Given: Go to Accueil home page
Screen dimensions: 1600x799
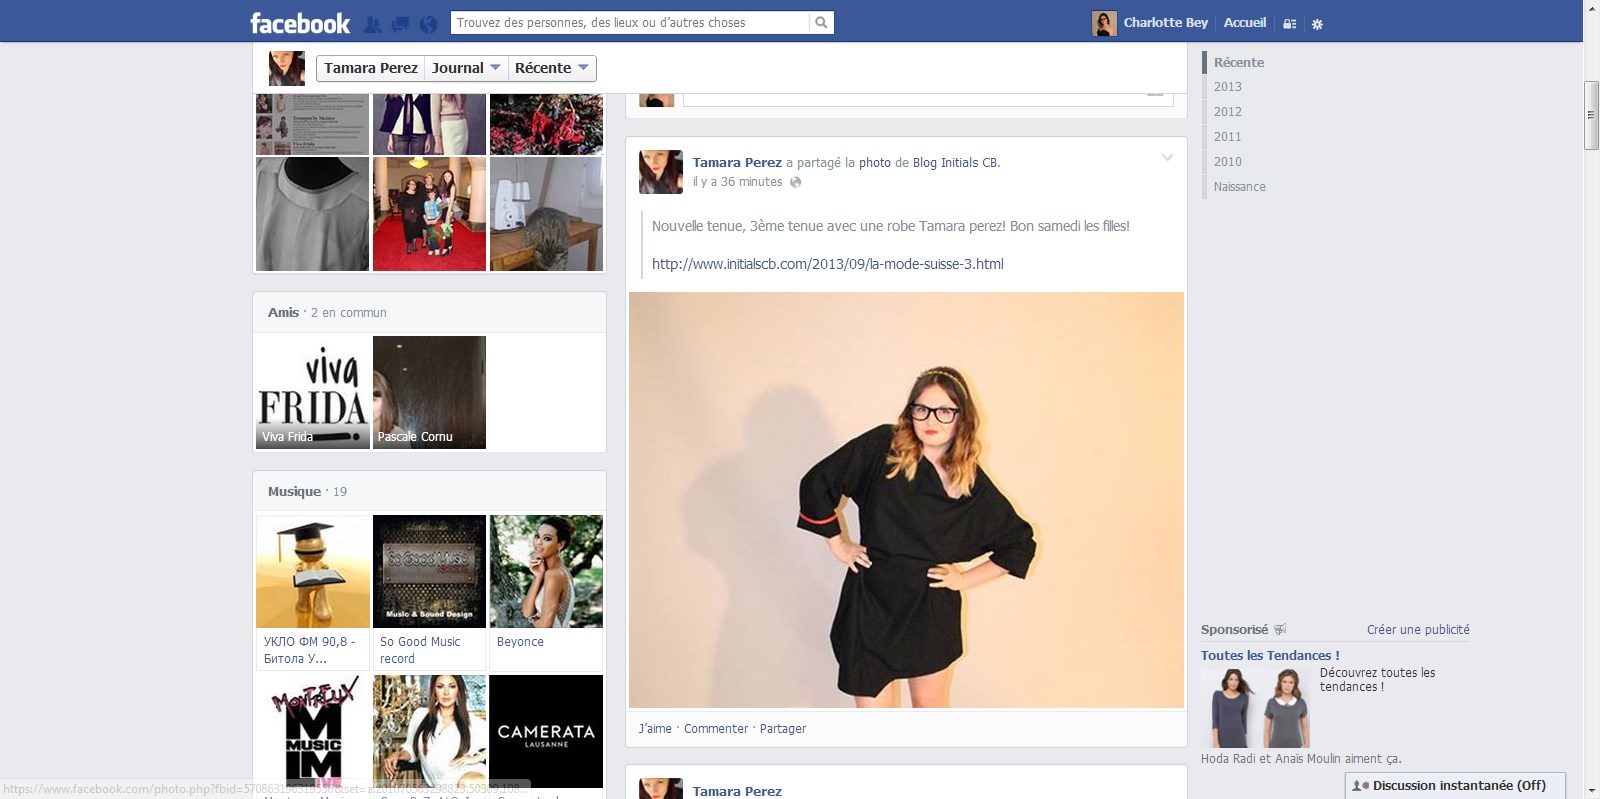Looking at the screenshot, I should click(1245, 23).
